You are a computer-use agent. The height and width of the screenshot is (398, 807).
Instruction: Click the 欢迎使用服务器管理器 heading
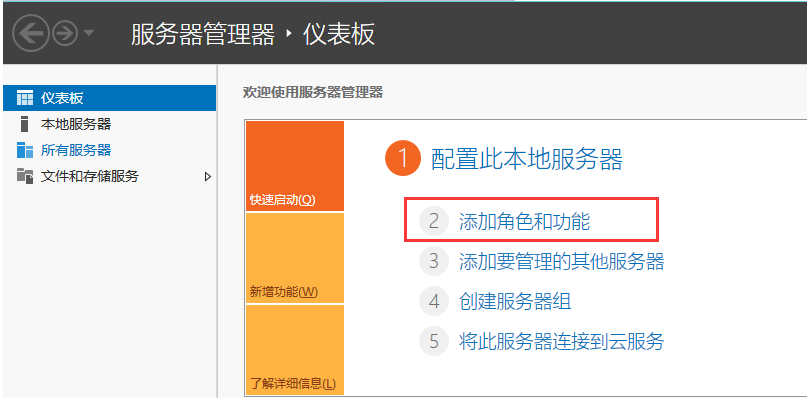point(312,93)
